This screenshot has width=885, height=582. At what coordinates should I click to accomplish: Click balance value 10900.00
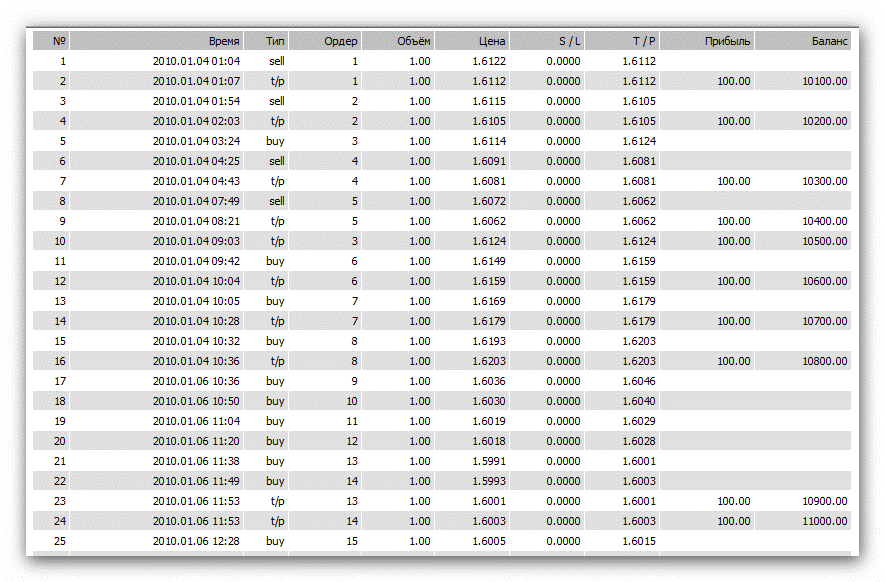(825, 501)
